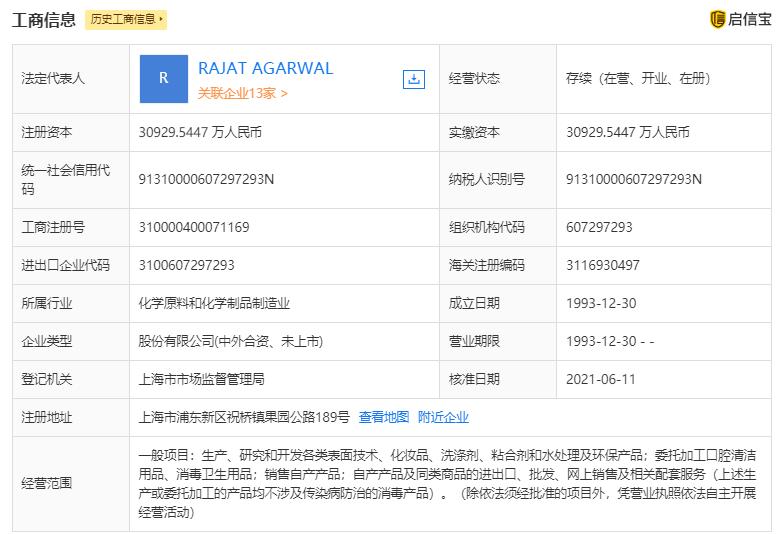
Task: Click the 海关注册编码 label cell
Action: tap(498, 266)
